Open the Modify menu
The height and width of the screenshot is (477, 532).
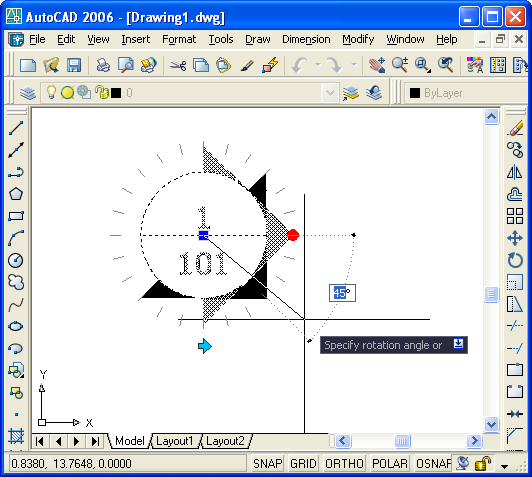pos(358,39)
